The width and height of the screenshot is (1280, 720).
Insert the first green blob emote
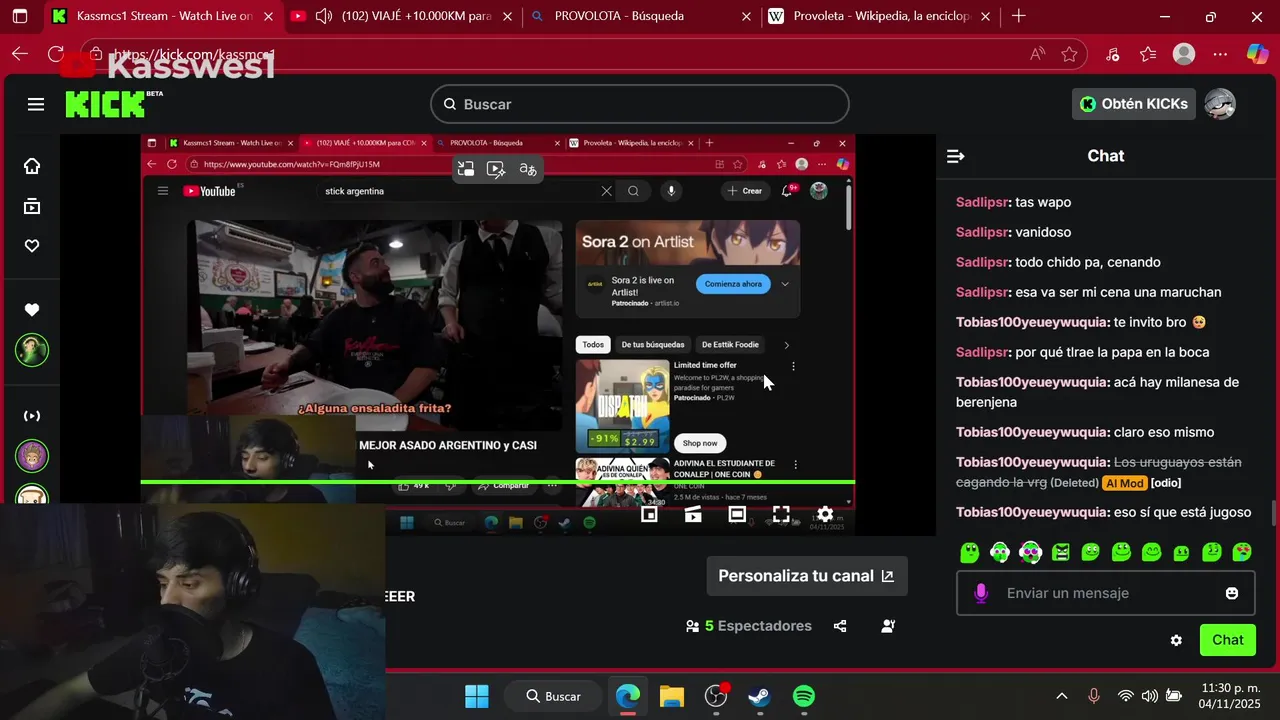coord(969,552)
